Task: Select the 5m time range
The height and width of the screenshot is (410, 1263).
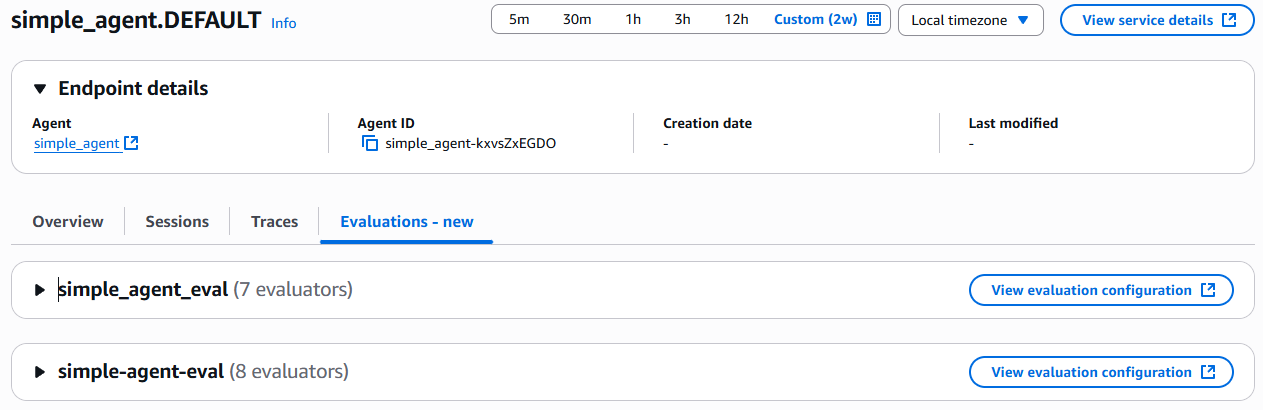Action: pos(519,20)
